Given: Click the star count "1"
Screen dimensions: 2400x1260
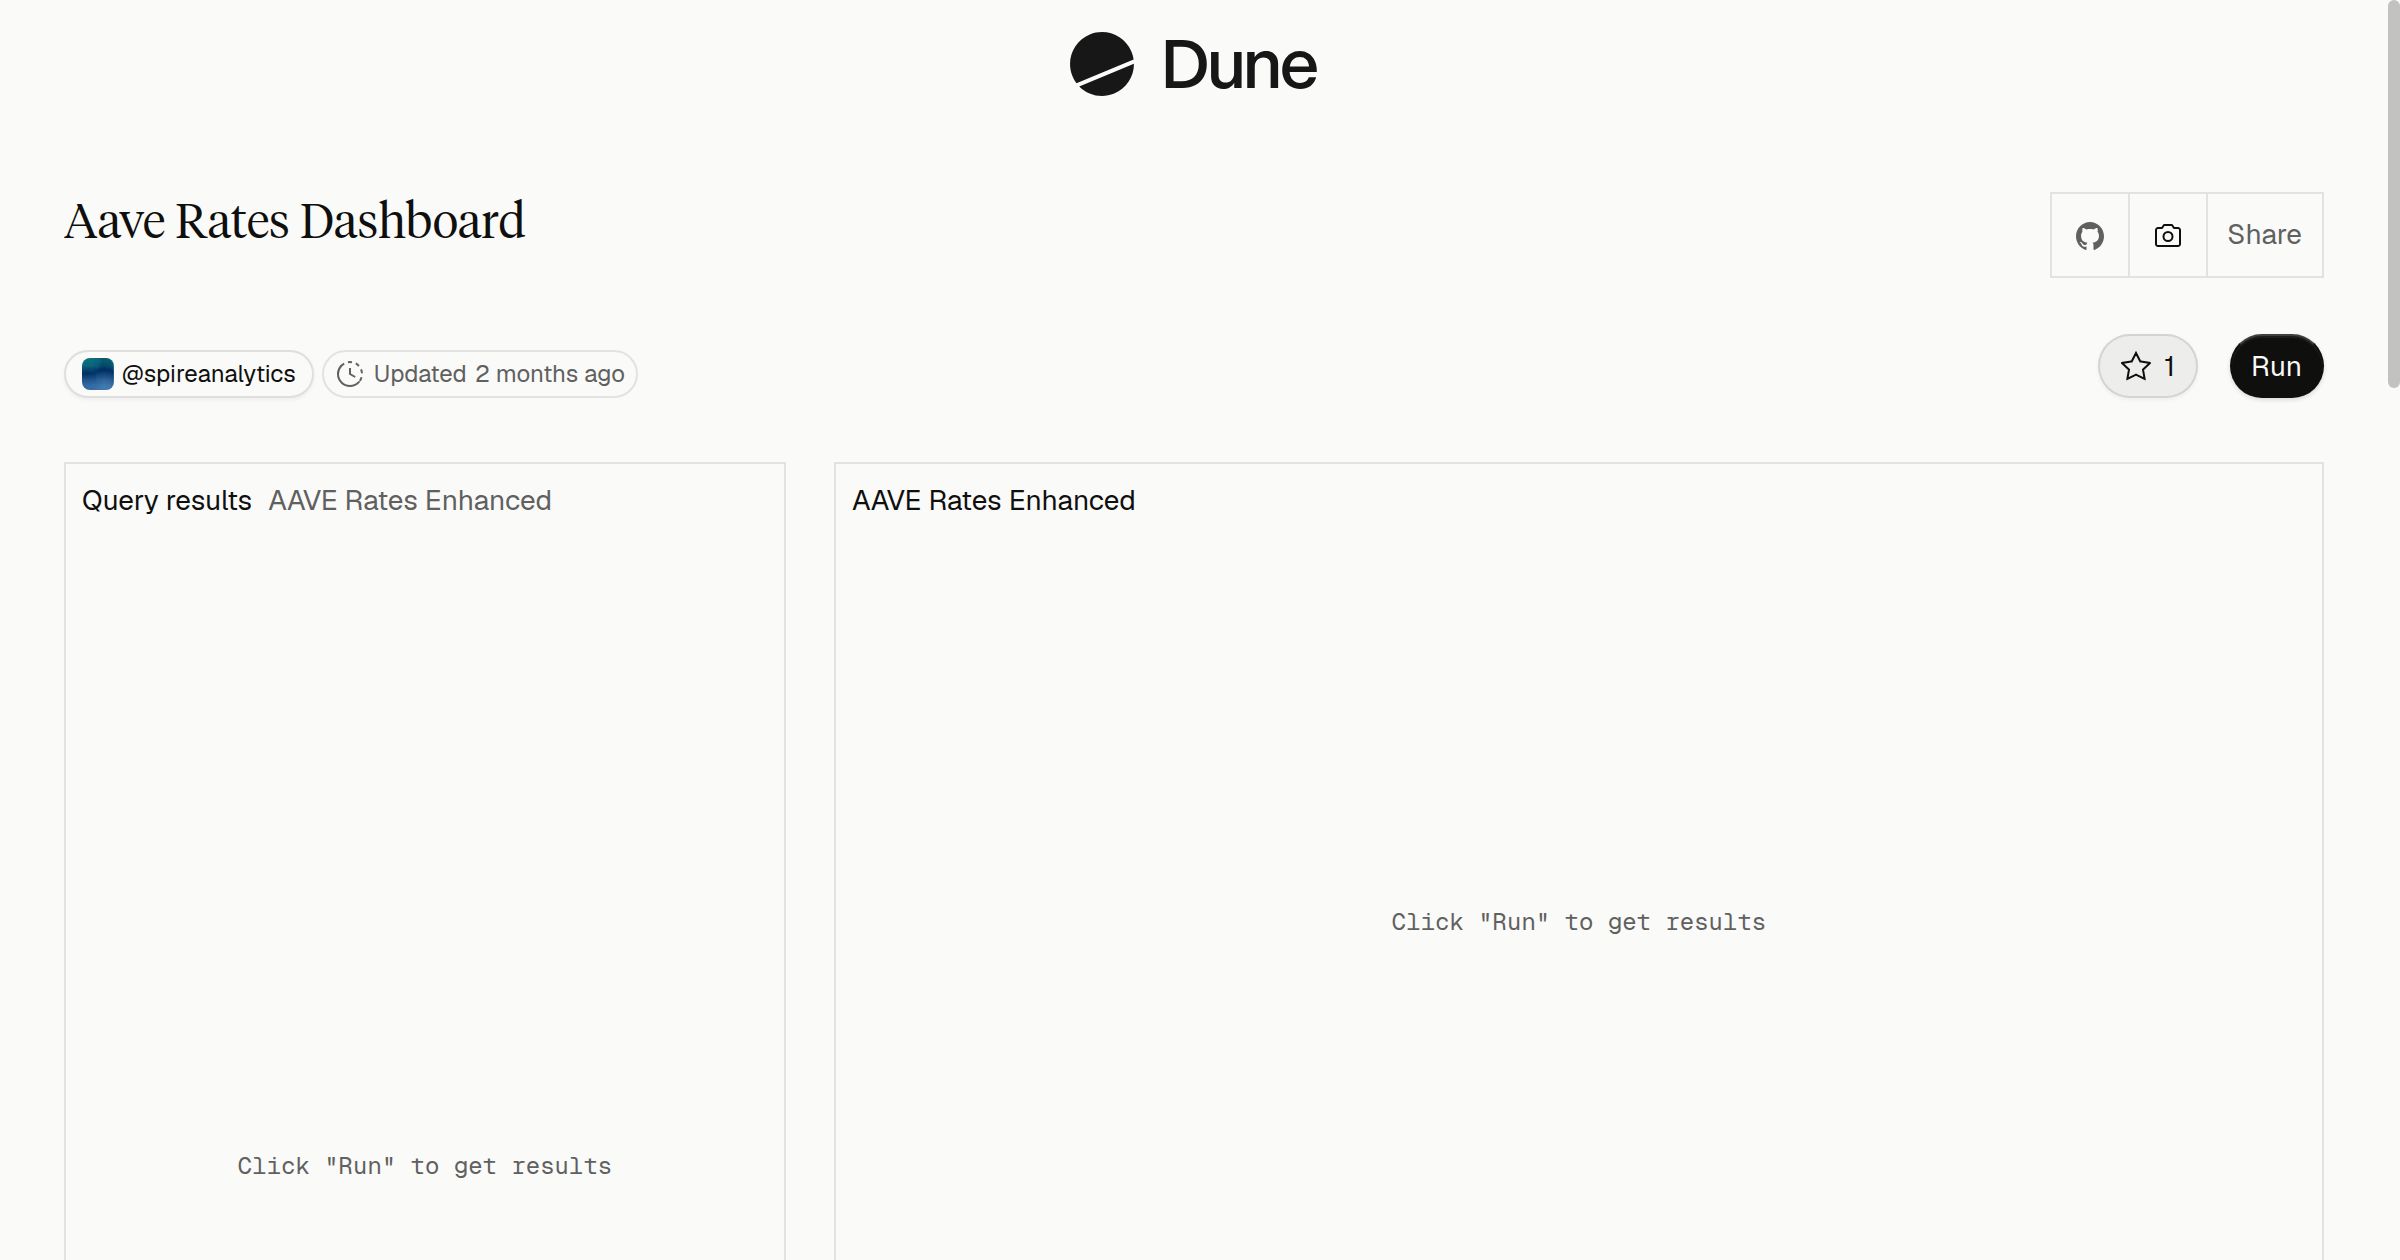Looking at the screenshot, I should point(2169,366).
